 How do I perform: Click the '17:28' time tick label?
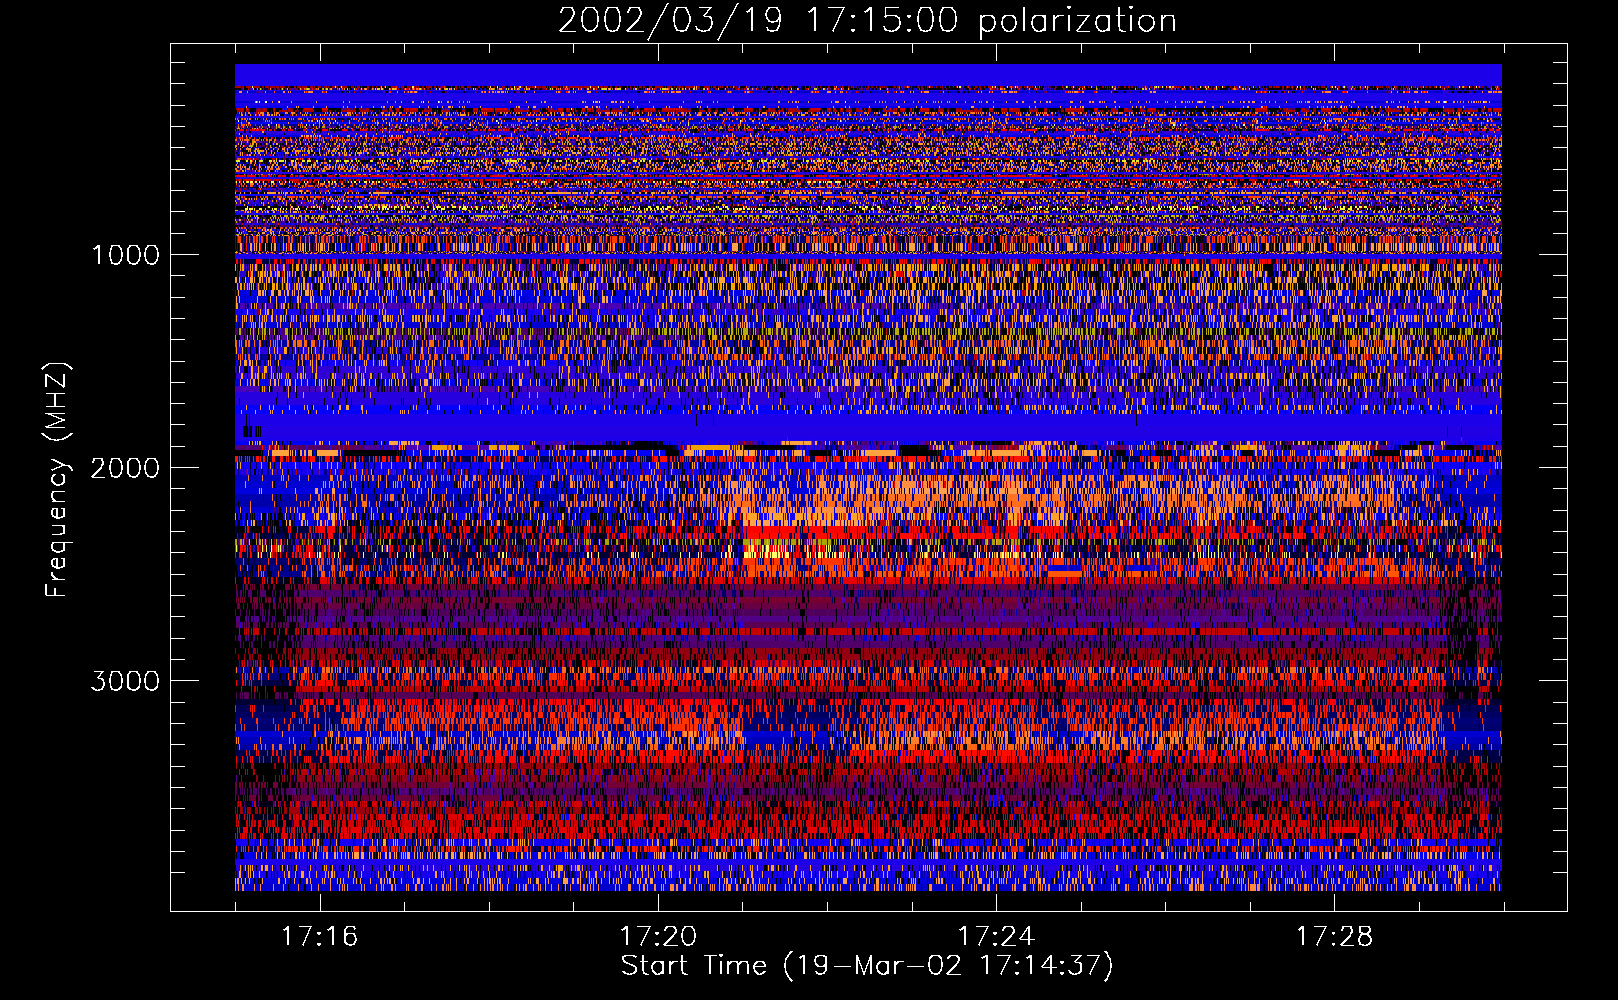(1334, 937)
